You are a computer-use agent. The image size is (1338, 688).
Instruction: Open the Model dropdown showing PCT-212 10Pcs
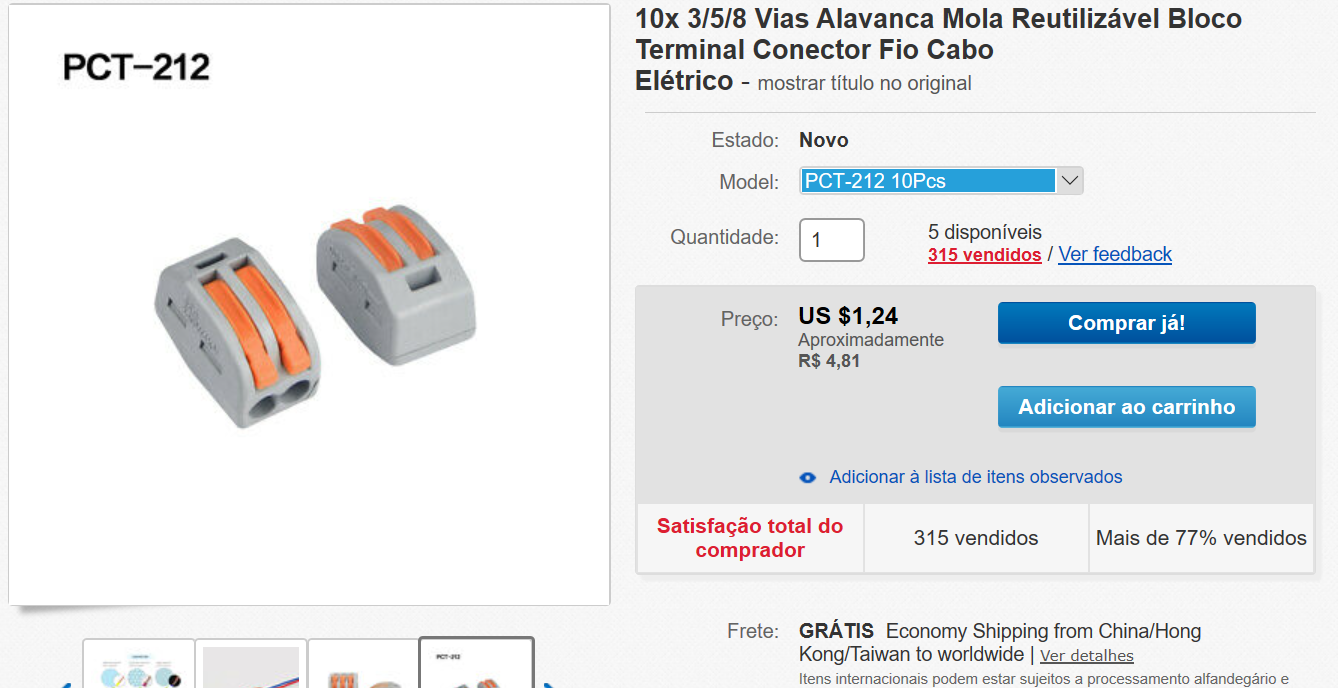click(928, 181)
